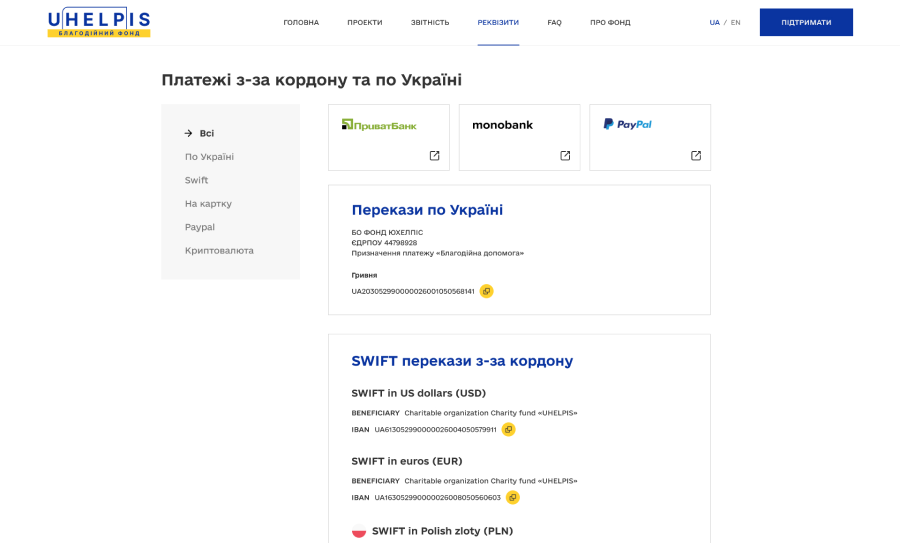Open the Звітність menu item
This screenshot has width=900, height=543.
pos(430,22)
